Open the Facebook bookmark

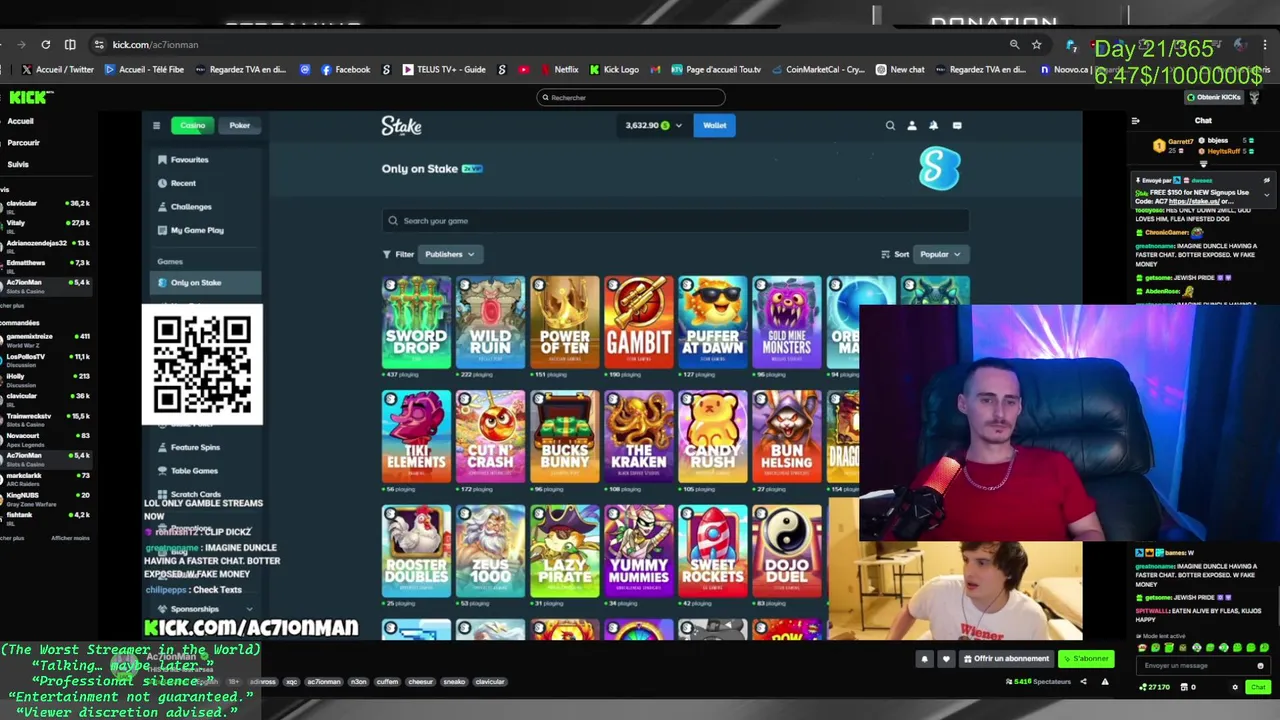point(346,69)
